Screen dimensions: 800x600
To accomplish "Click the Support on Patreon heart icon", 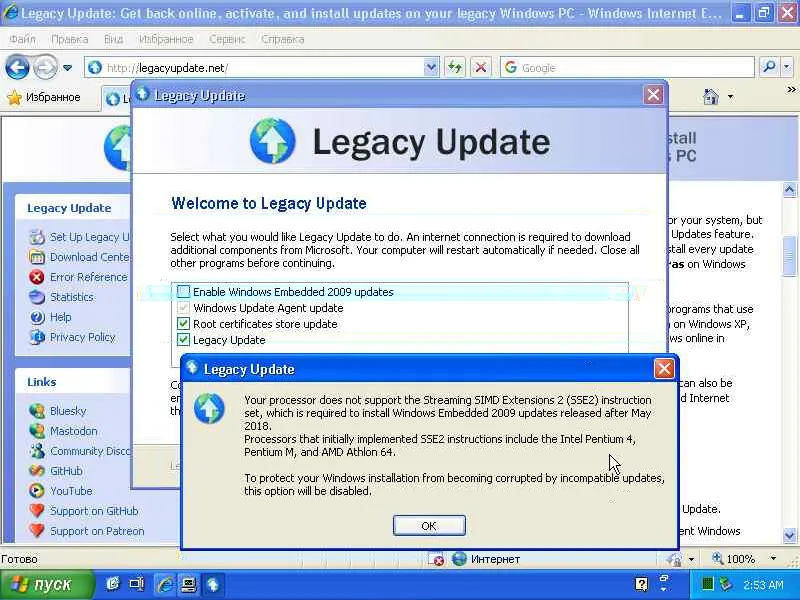I will pos(37,531).
